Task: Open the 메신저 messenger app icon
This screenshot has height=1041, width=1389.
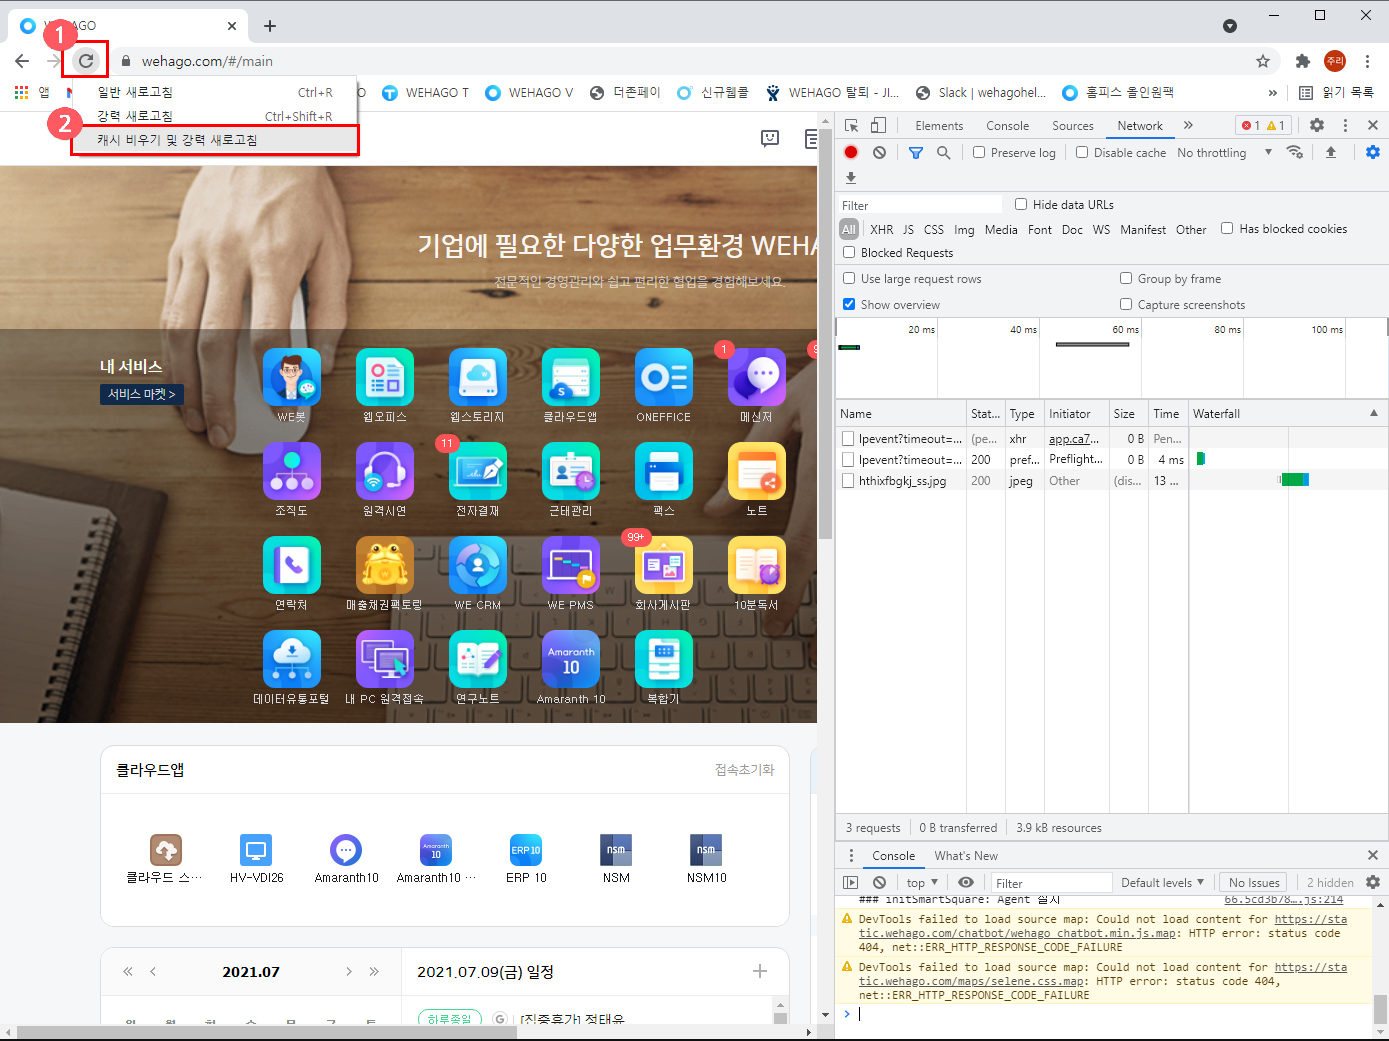Action: click(x=756, y=378)
